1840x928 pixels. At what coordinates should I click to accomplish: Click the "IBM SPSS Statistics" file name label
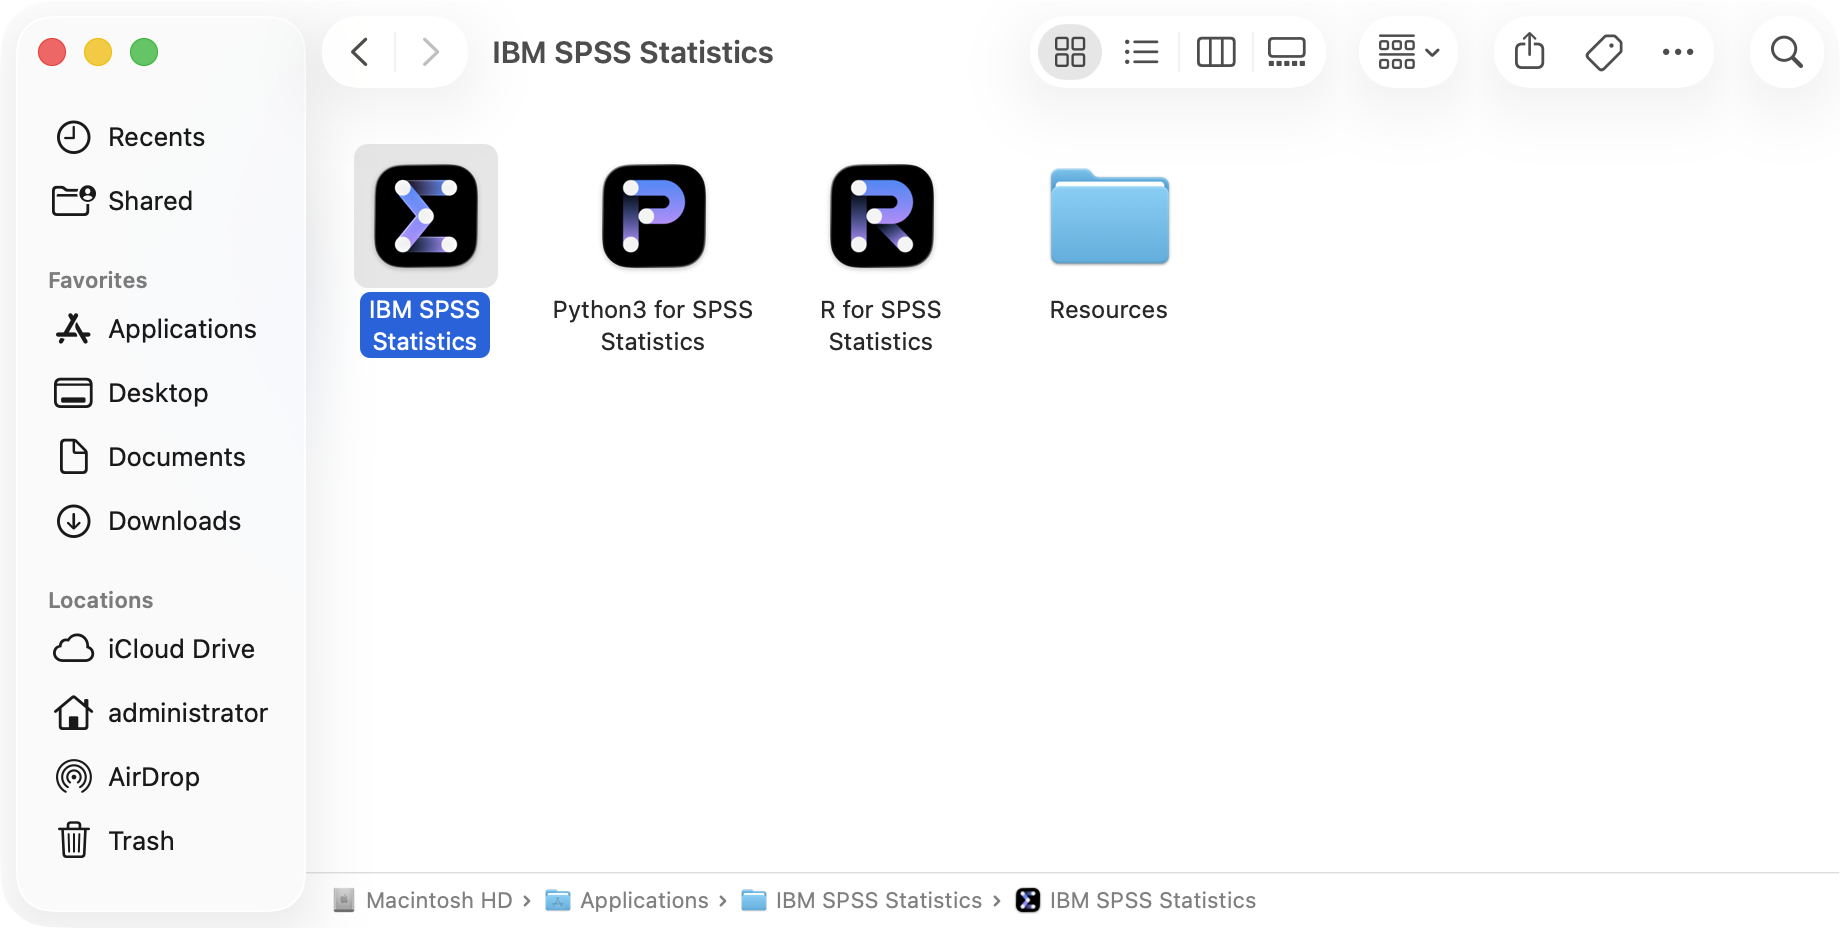coord(425,326)
